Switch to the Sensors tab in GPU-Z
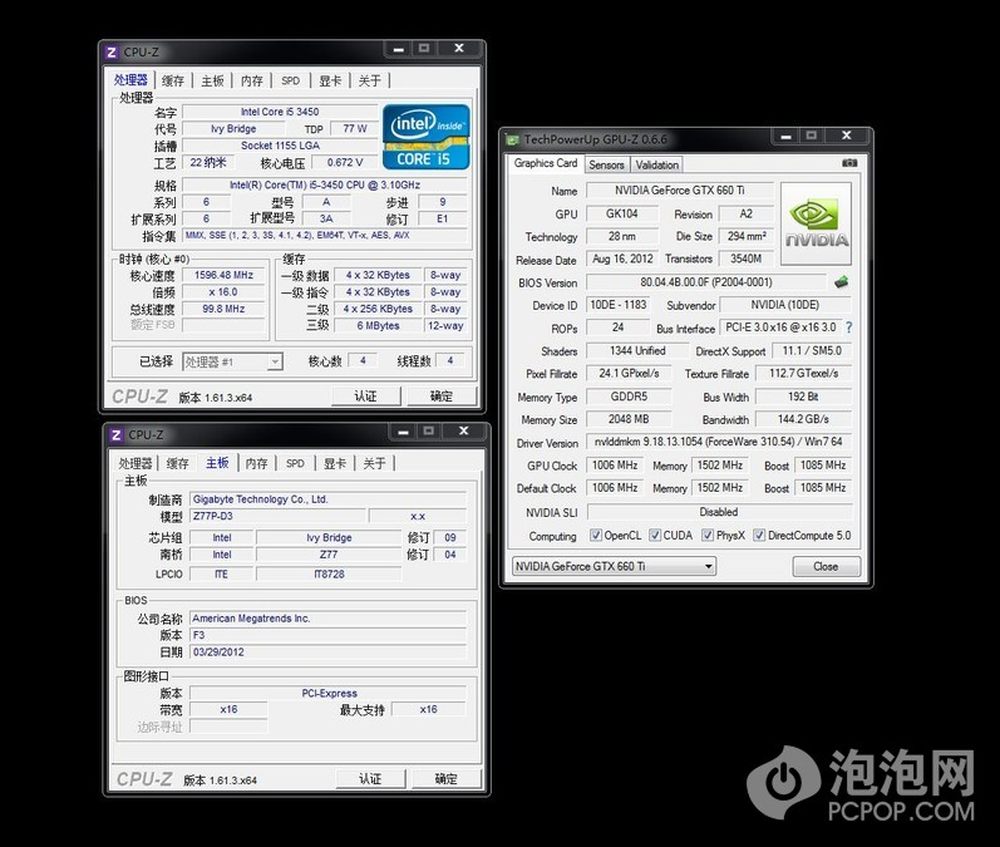This screenshot has height=847, width=1000. click(x=607, y=165)
